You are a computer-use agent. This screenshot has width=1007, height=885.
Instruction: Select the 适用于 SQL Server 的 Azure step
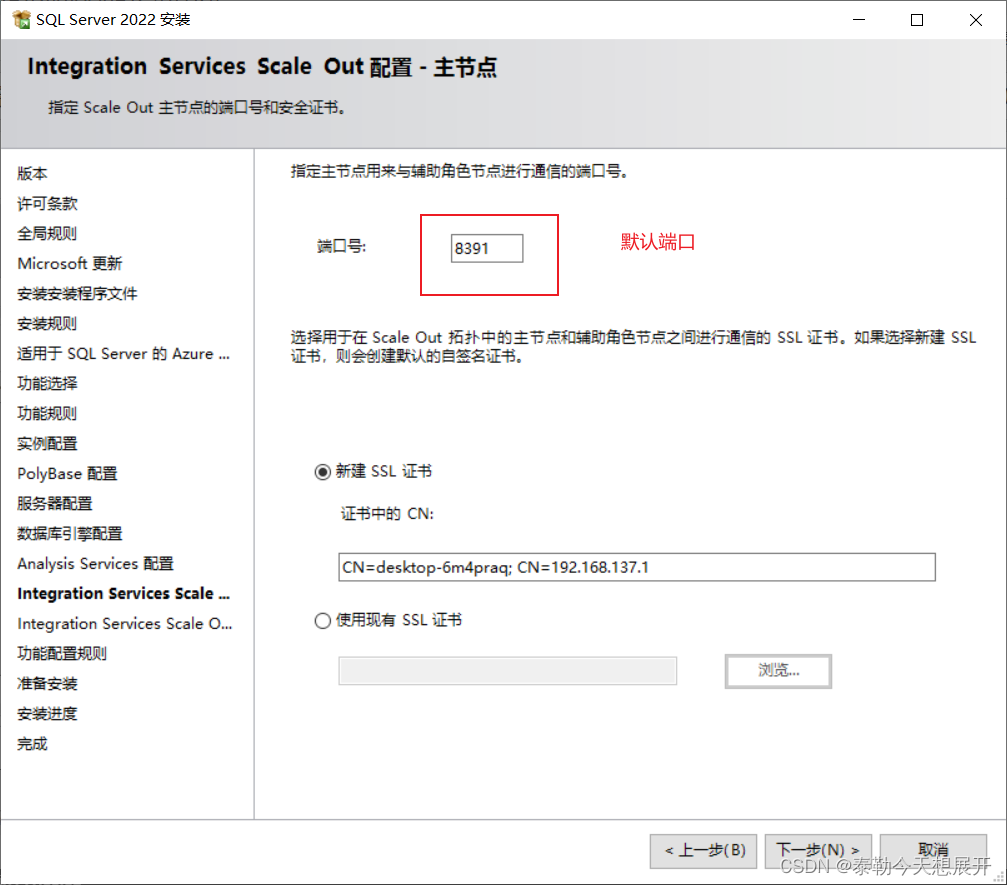(x=123, y=354)
